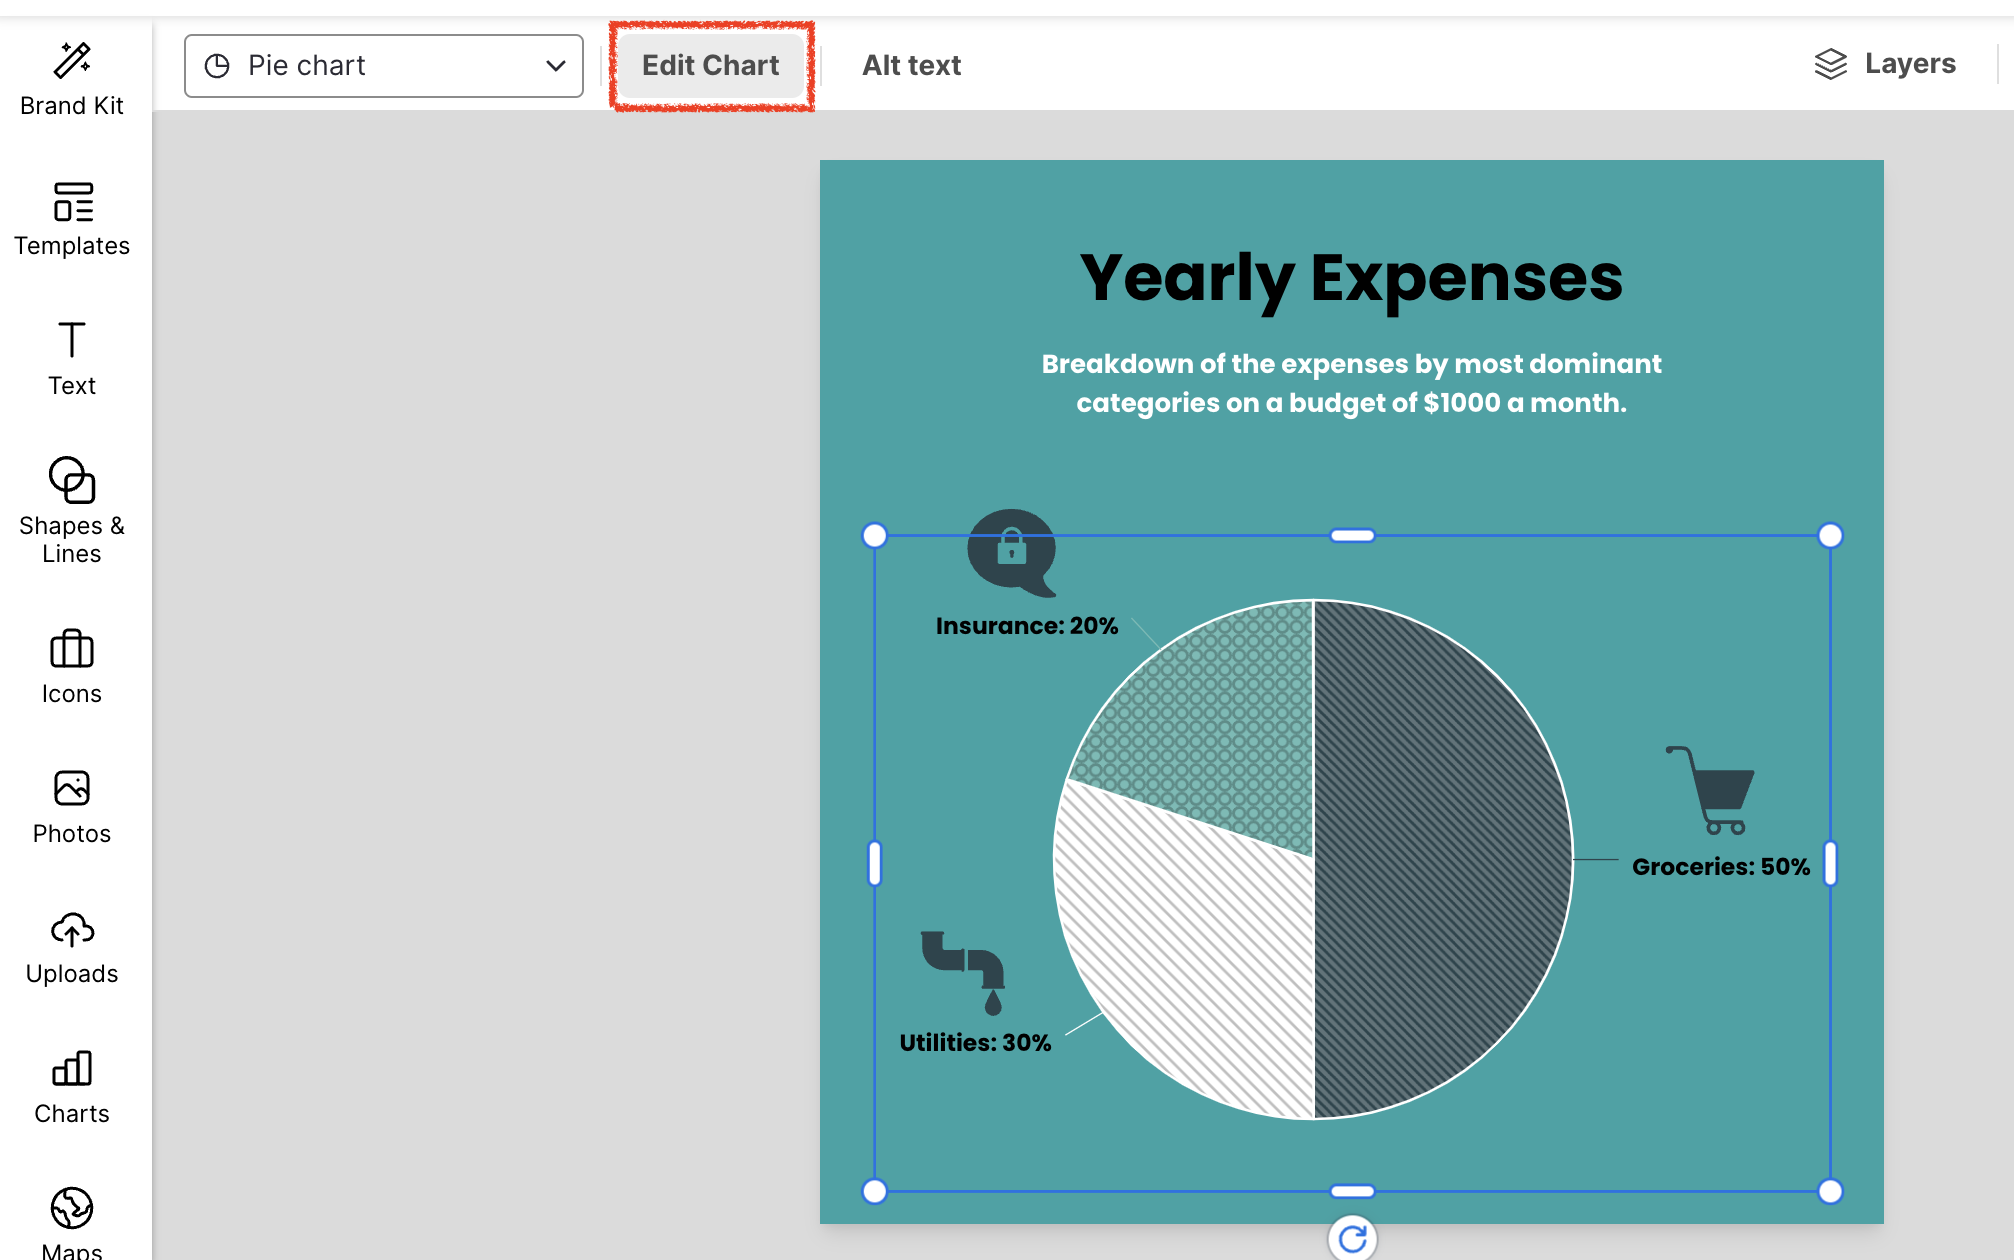Open the Photos panel
Viewport: 2014px width, 1260px height.
(72, 807)
